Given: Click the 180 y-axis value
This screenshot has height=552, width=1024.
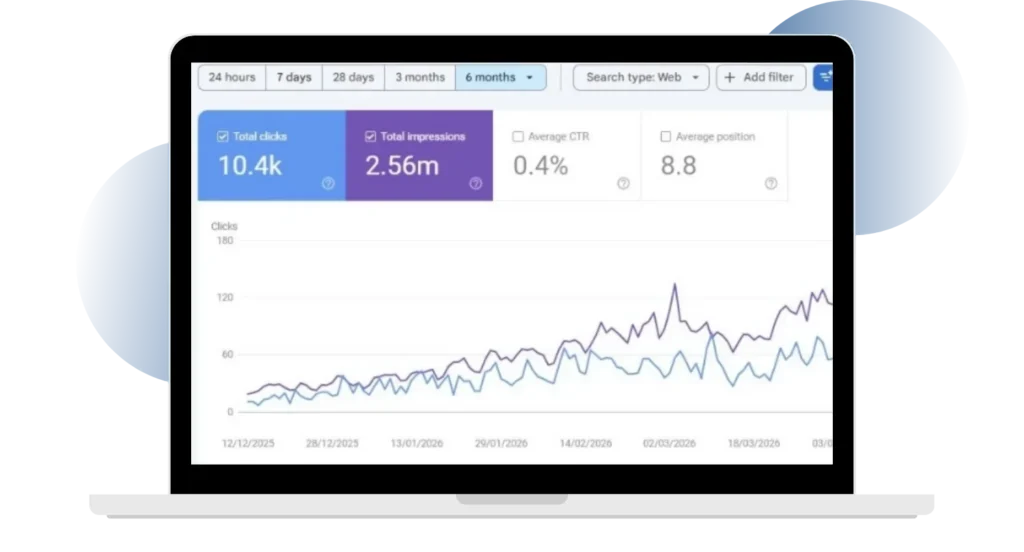Looking at the screenshot, I should (225, 240).
